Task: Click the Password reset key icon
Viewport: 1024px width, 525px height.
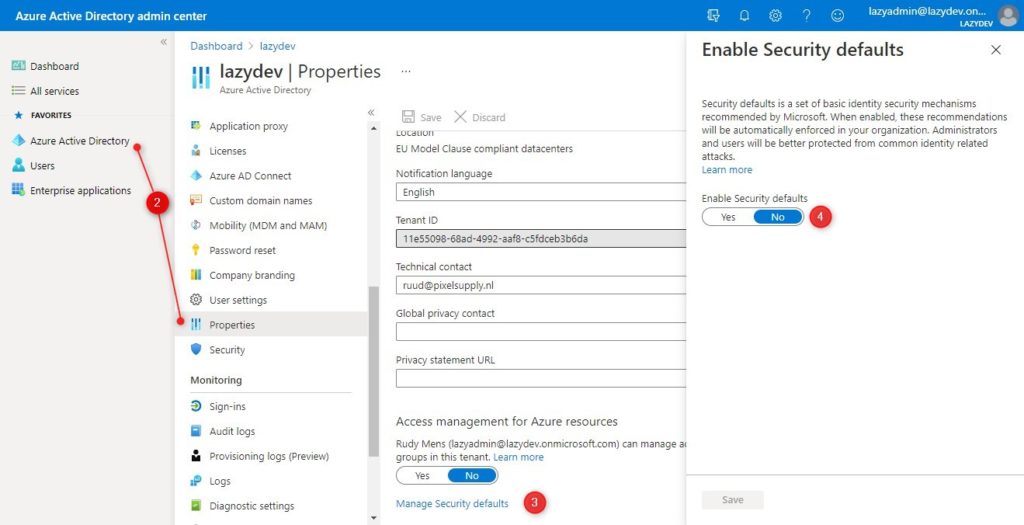Action: point(196,250)
